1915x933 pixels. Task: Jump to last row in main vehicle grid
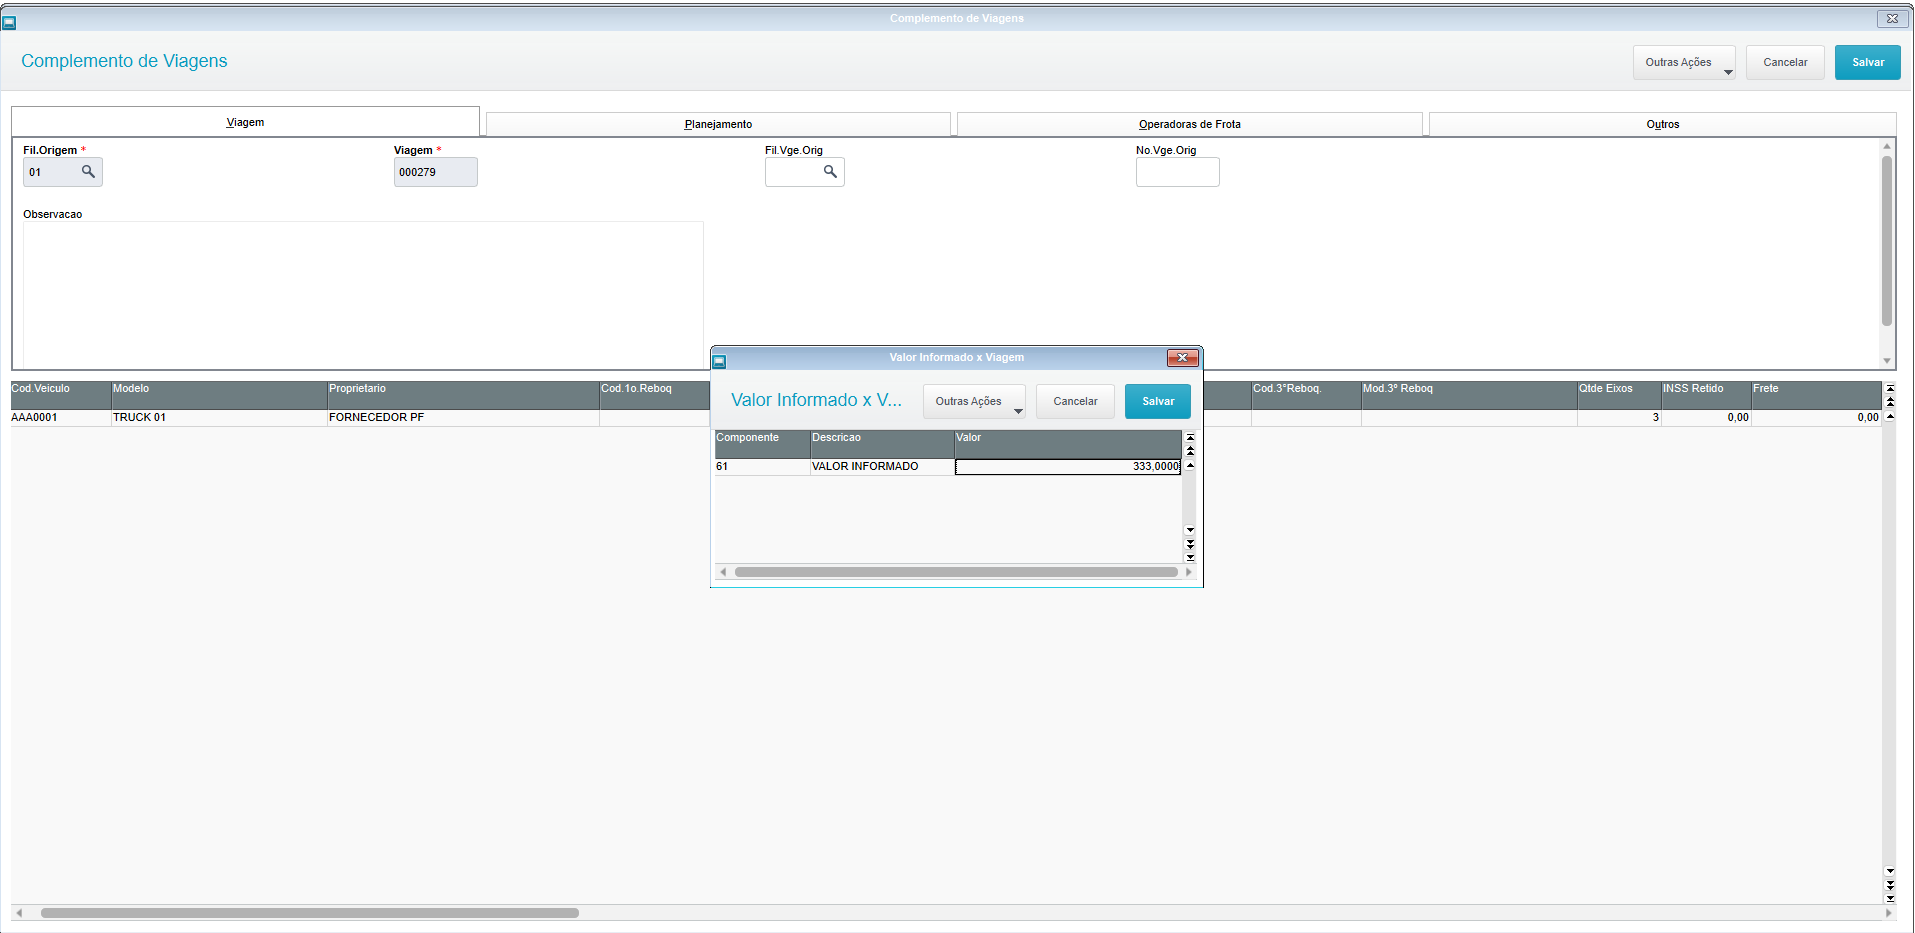pyautogui.click(x=1890, y=898)
